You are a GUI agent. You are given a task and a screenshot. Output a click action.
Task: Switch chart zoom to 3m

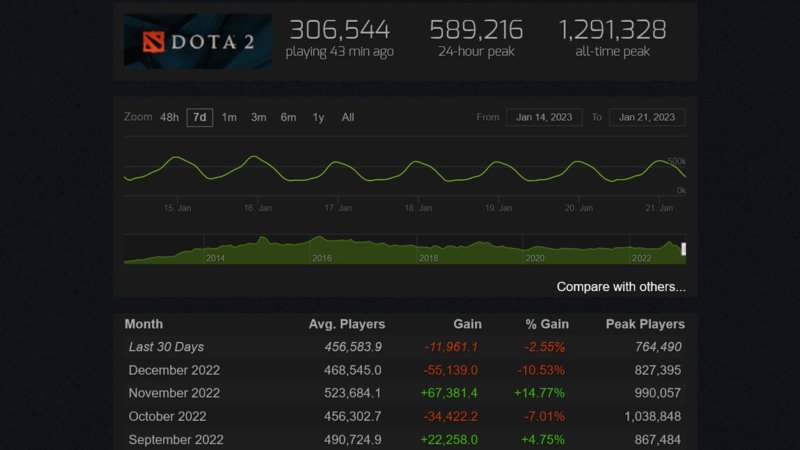(259, 117)
